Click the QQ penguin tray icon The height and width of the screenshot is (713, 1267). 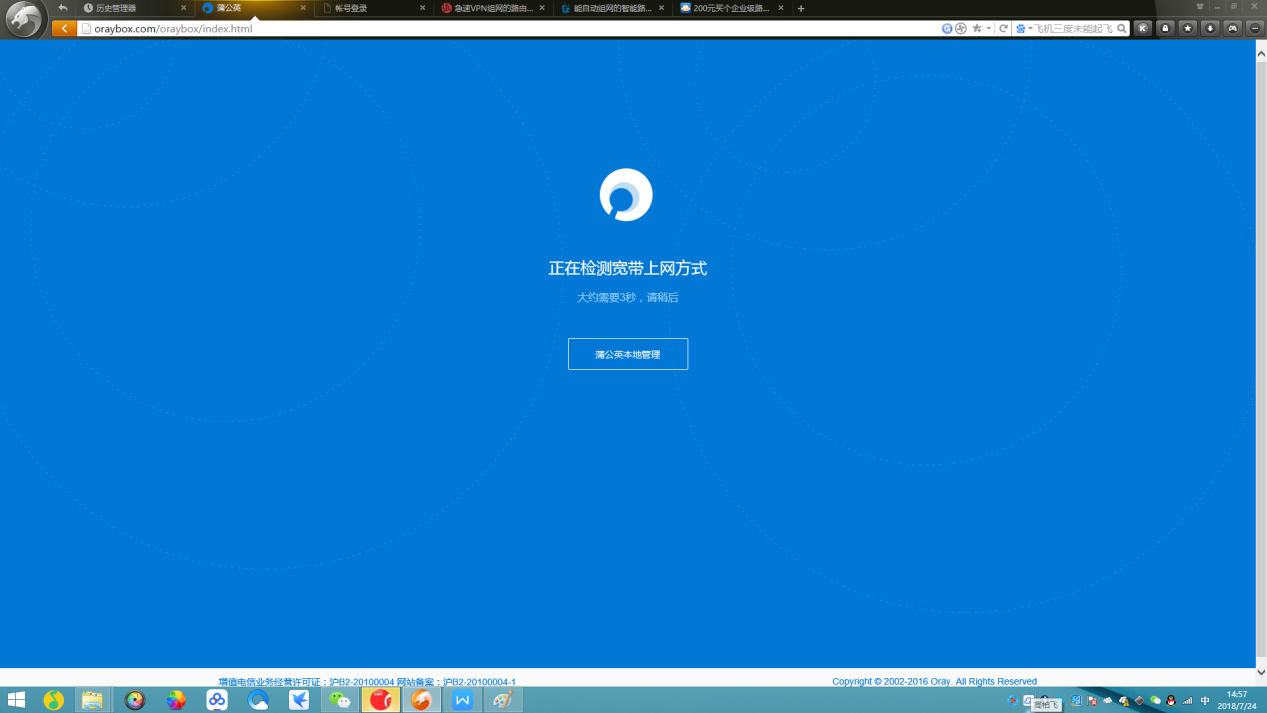coord(1171,701)
